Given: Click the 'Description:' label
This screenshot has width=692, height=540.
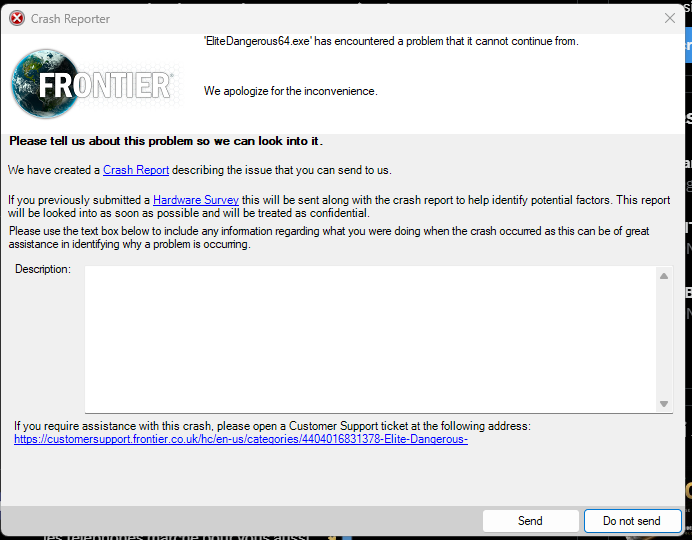Looking at the screenshot, I should [43, 269].
